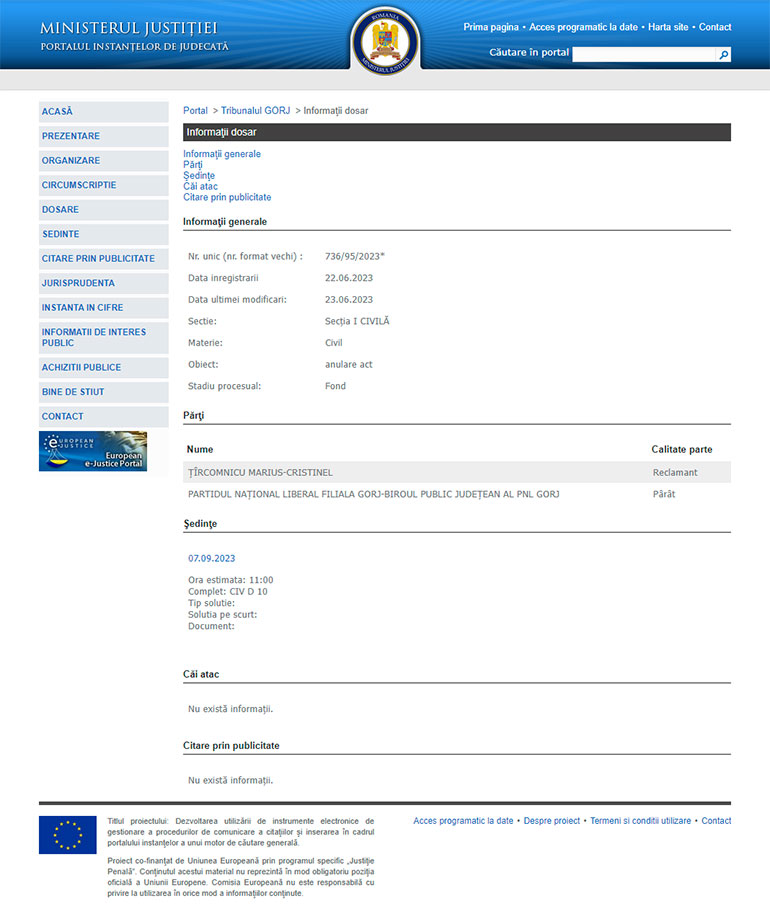The image size is (770, 906).
Task: Go to Portal breadcrumb link
Action: tap(195, 110)
